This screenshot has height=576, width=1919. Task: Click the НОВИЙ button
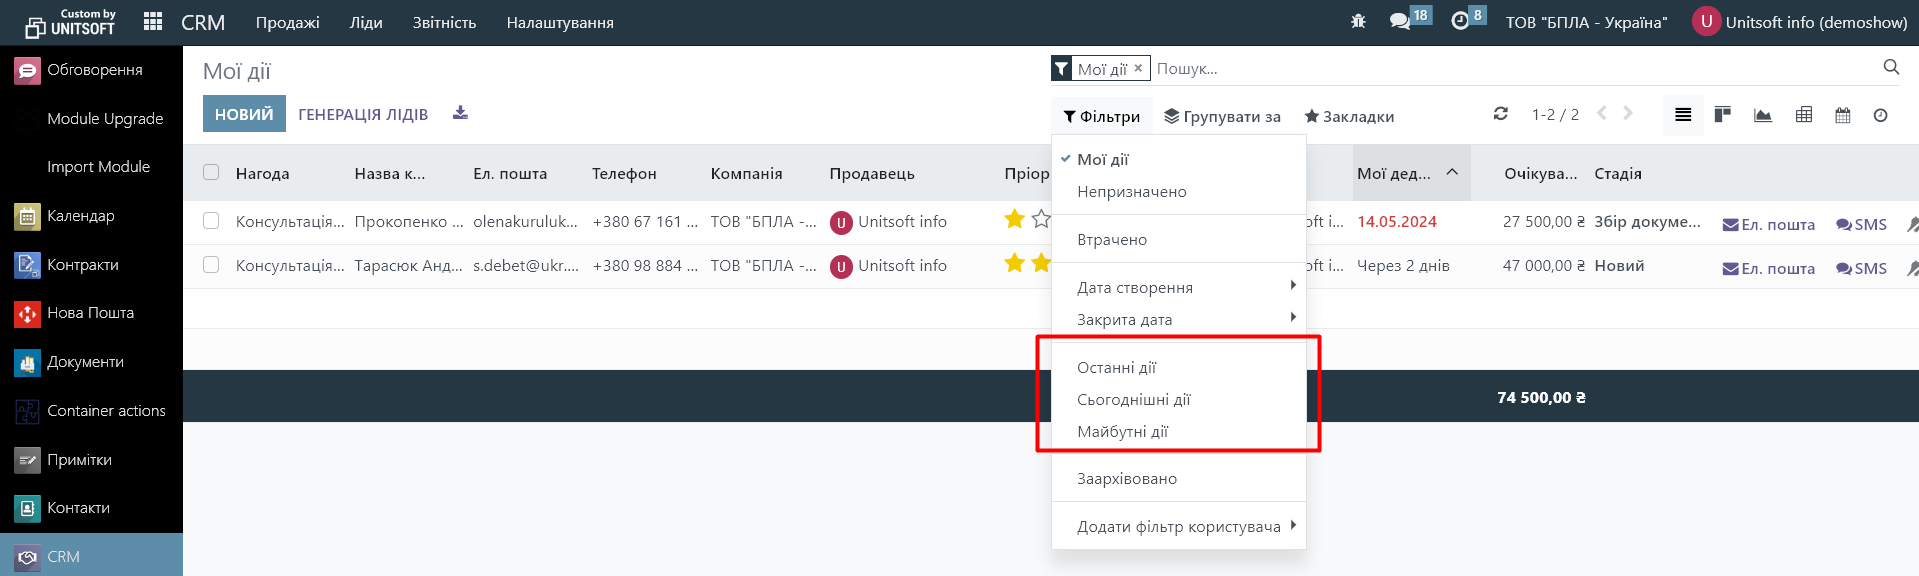pyautogui.click(x=244, y=114)
